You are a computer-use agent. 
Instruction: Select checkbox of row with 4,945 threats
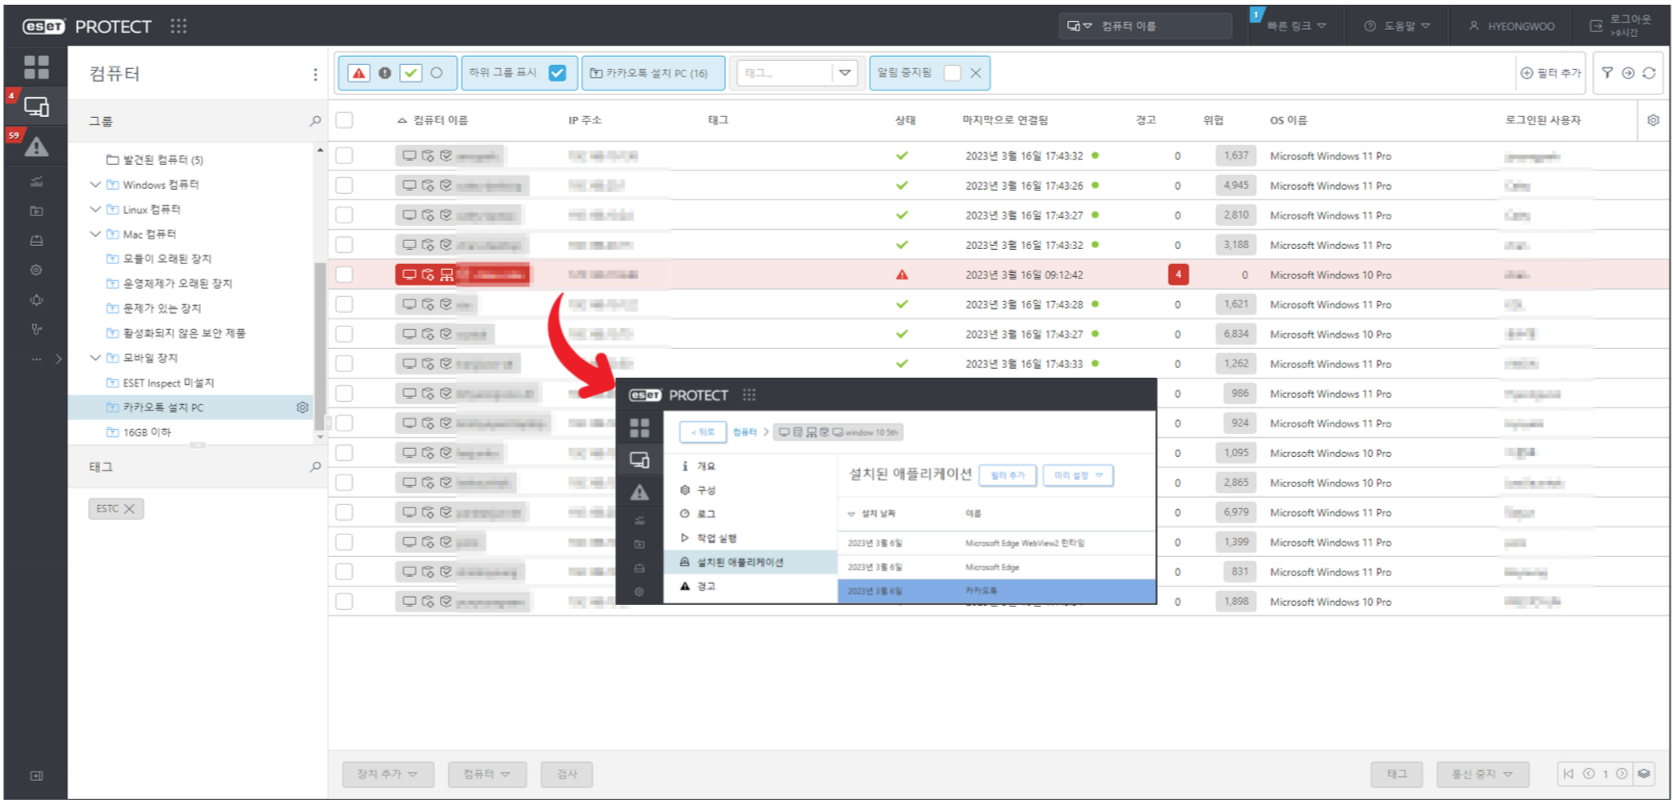344,185
